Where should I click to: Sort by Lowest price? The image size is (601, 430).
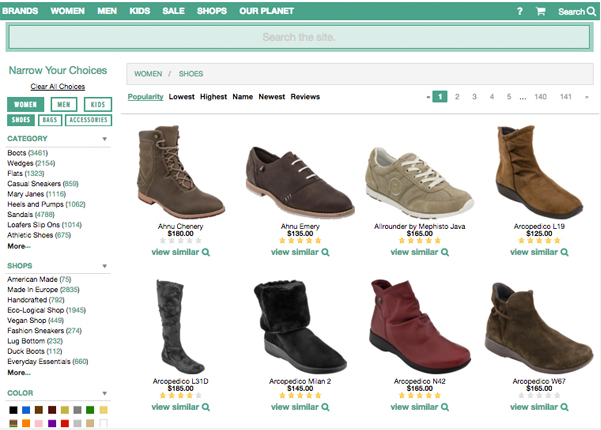[182, 97]
